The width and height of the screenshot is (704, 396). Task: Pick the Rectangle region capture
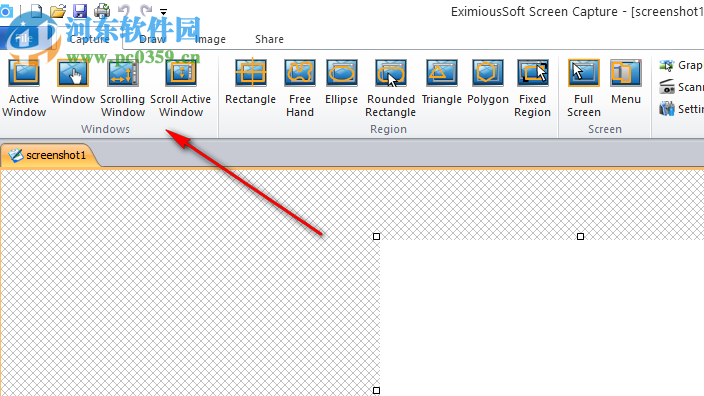pos(251,83)
